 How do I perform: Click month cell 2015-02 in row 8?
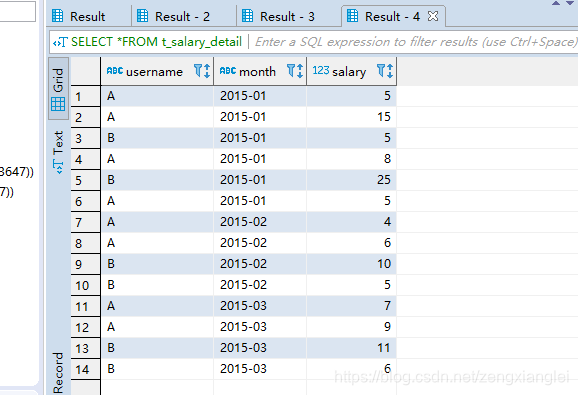[x=260, y=243]
